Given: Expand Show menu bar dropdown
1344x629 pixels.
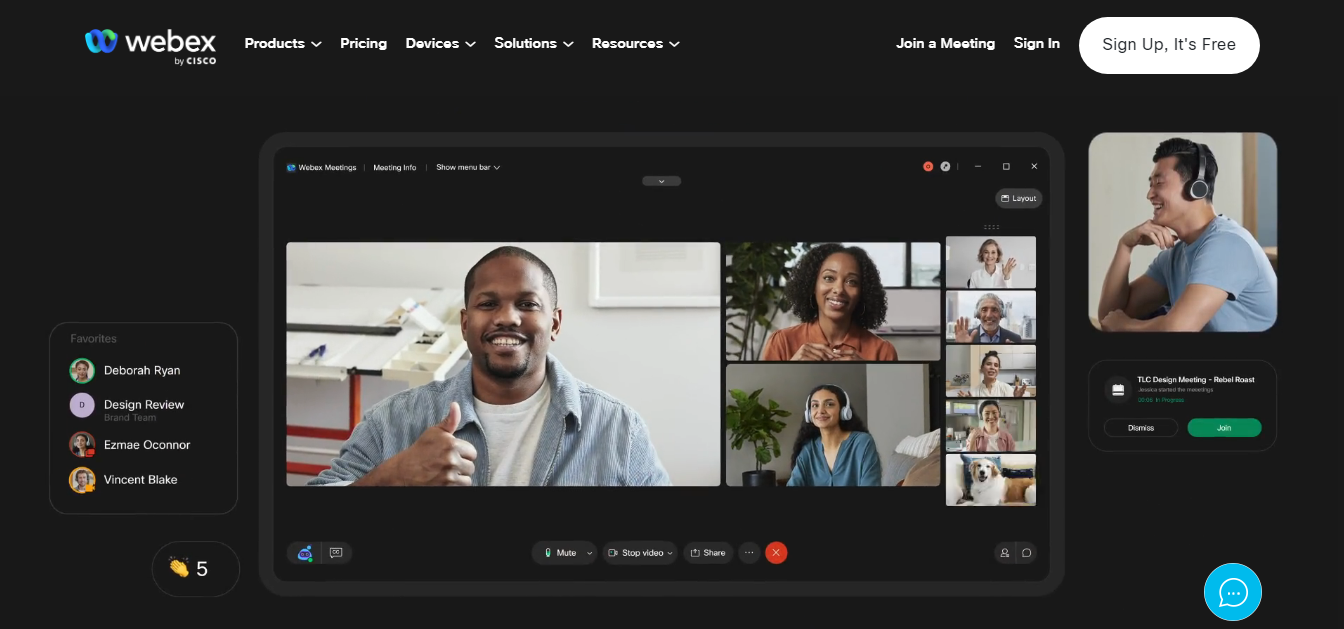Looking at the screenshot, I should (468, 167).
